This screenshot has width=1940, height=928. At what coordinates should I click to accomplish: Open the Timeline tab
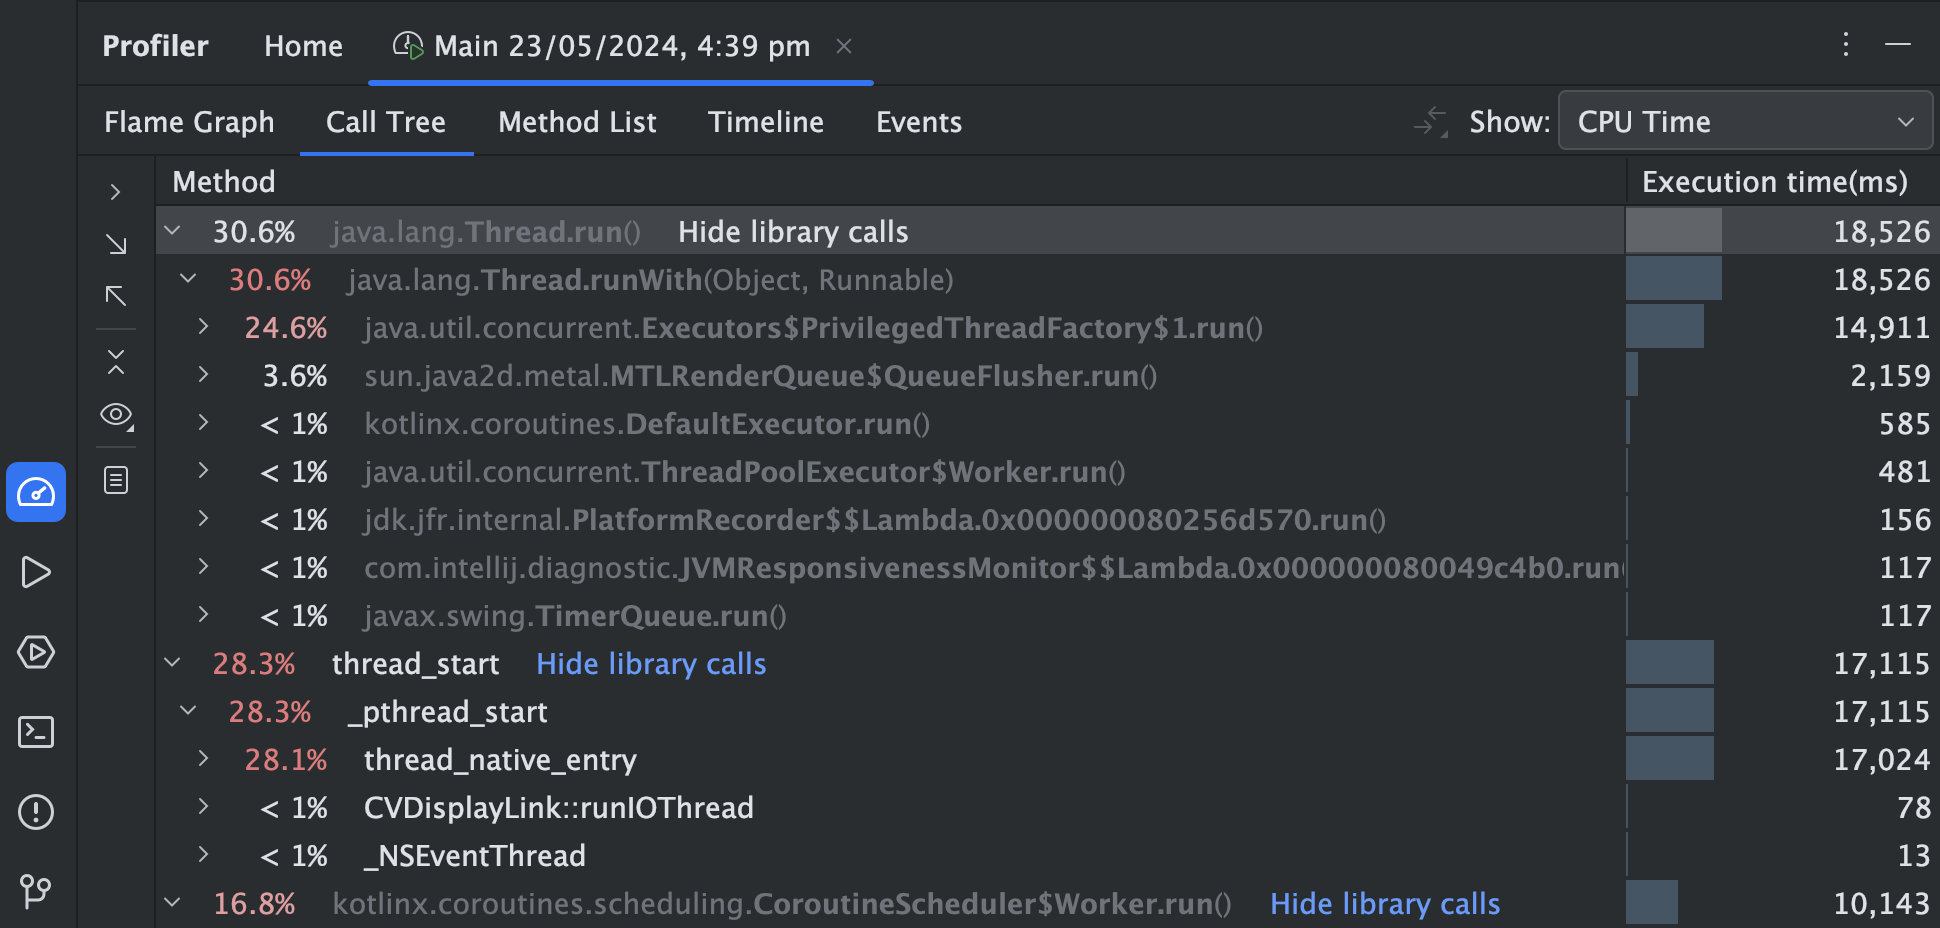tap(765, 121)
